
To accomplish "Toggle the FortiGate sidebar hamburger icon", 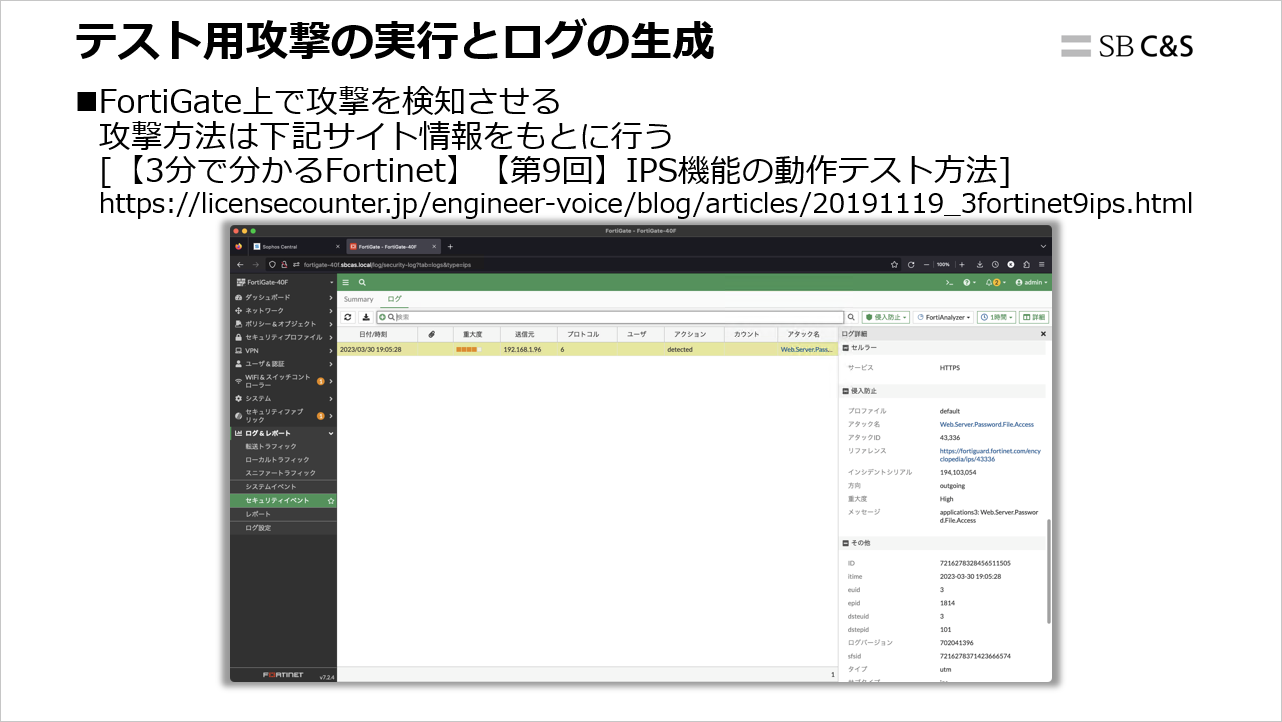I will point(347,283).
